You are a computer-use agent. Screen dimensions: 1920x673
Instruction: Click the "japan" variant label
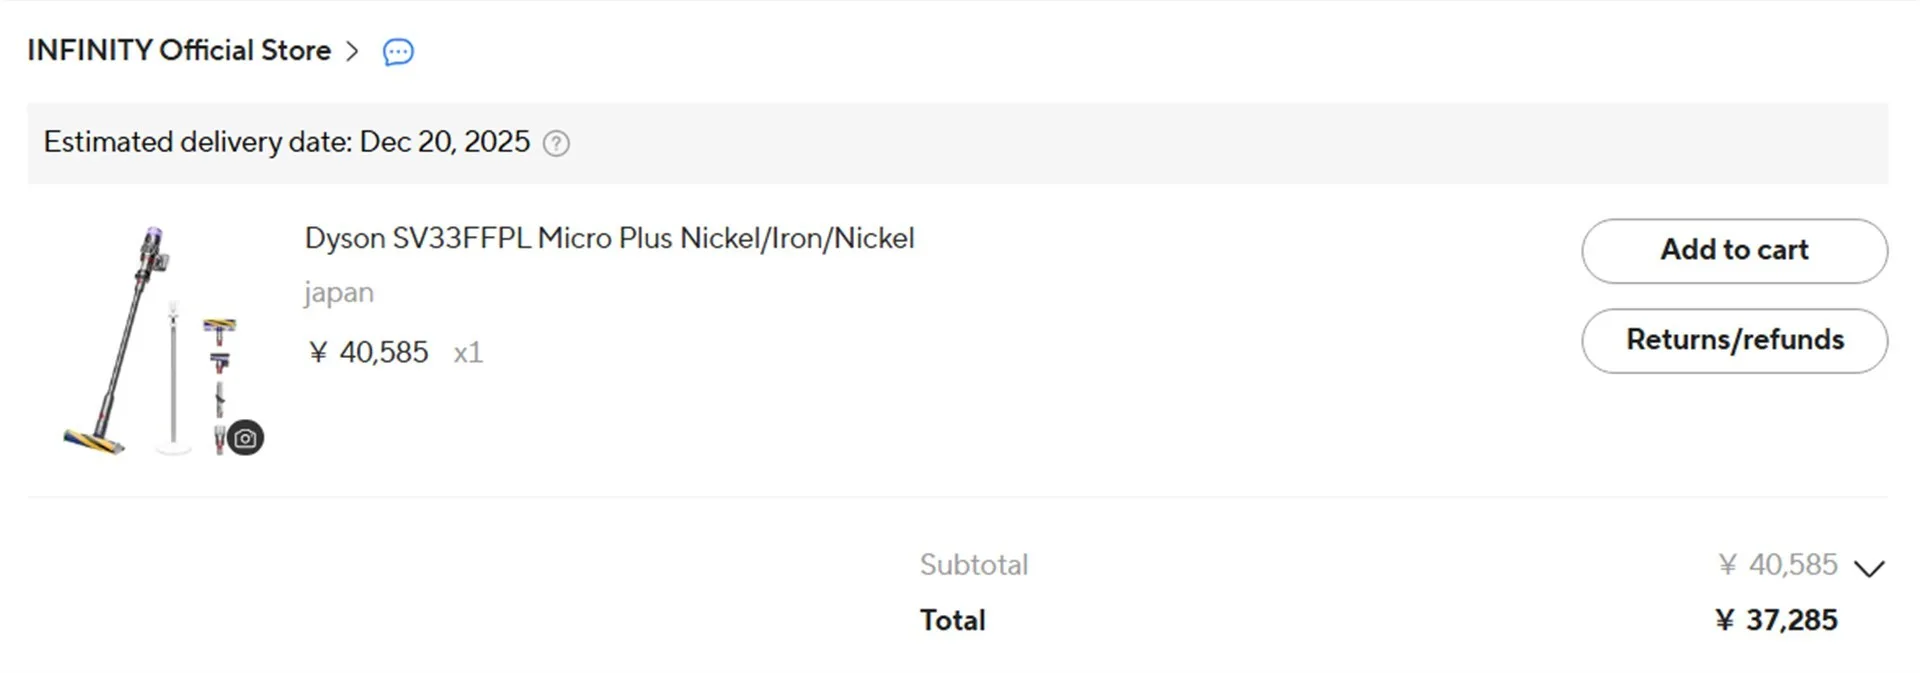[339, 293]
